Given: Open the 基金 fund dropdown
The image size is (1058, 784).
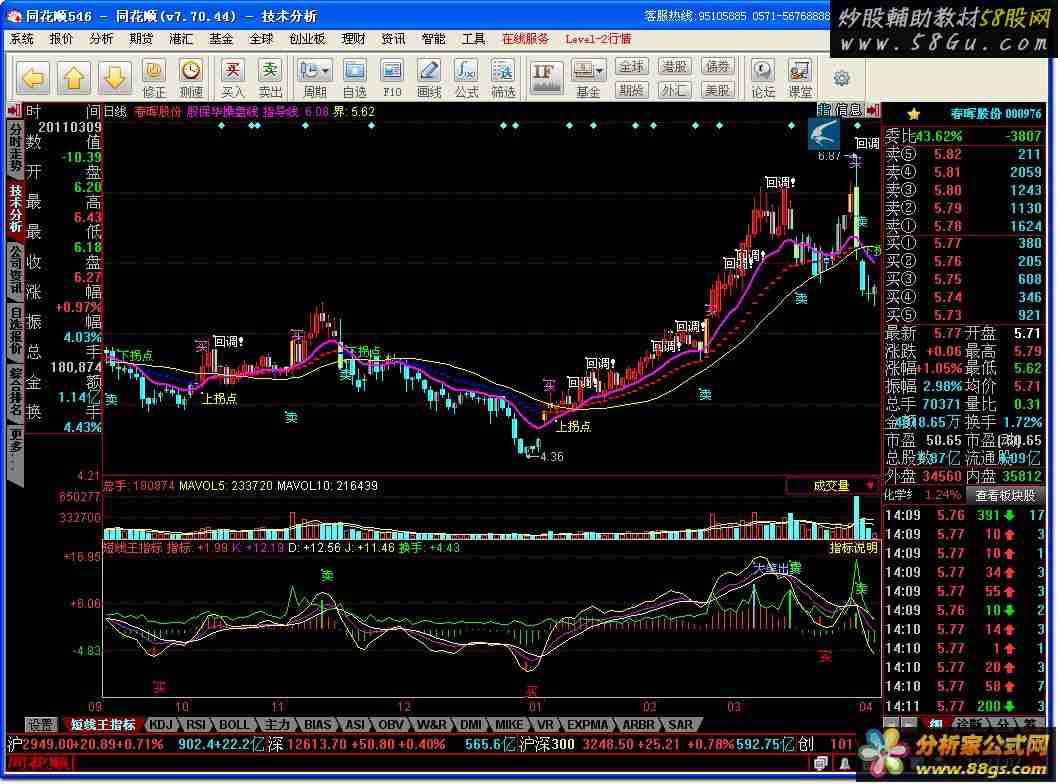Looking at the screenshot, I should click(588, 78).
